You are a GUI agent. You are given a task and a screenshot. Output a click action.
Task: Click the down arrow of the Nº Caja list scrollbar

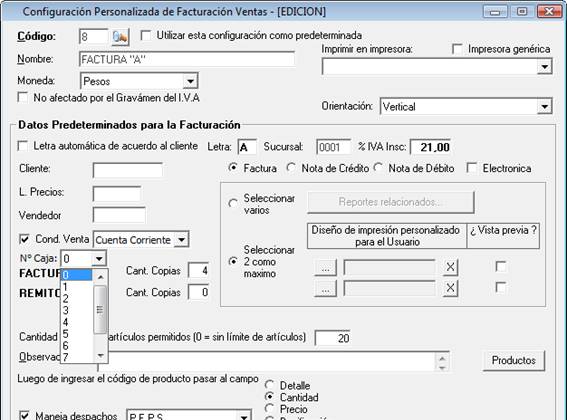pyautogui.click(x=101, y=356)
